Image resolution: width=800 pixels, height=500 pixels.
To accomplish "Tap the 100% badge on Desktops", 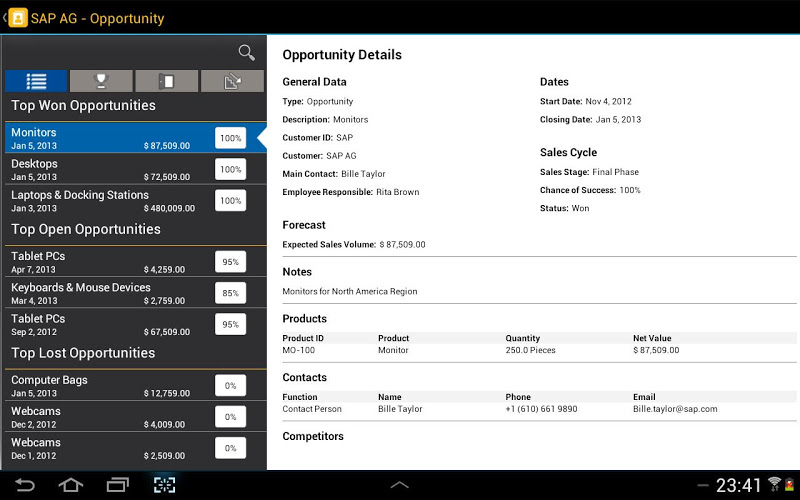I will click(230, 169).
